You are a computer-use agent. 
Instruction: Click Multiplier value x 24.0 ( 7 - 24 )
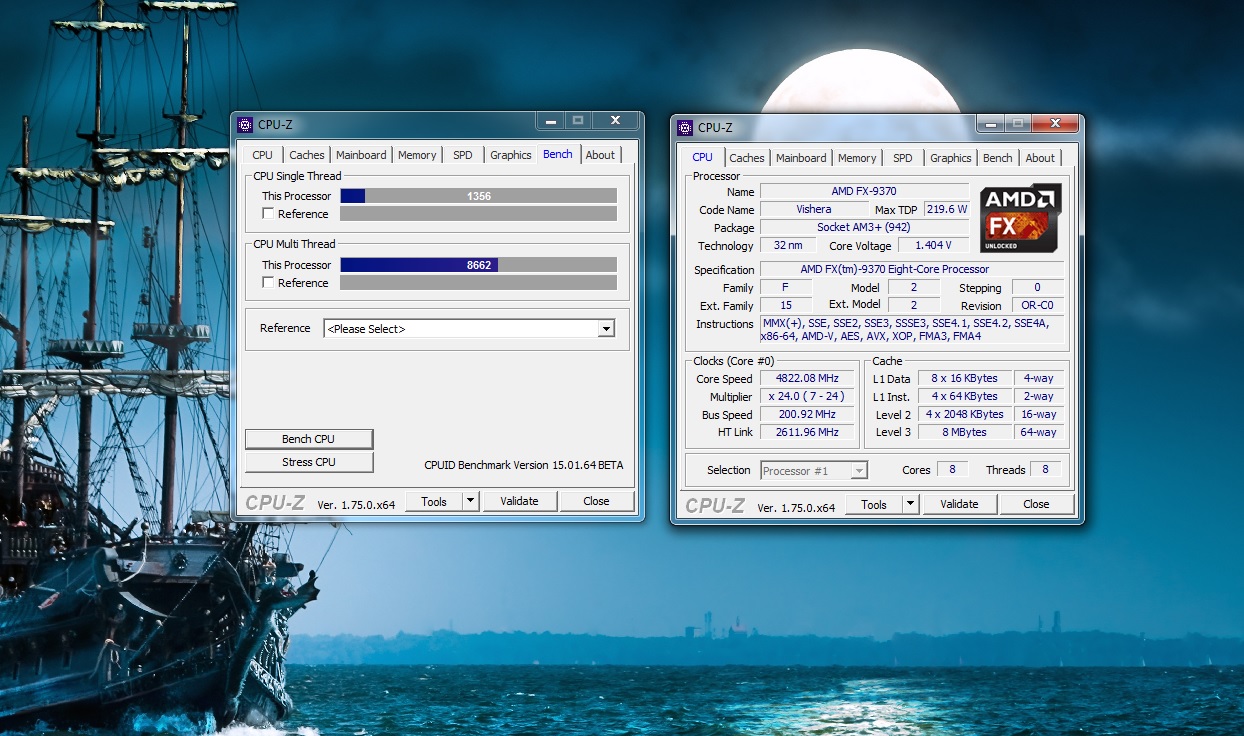807,397
